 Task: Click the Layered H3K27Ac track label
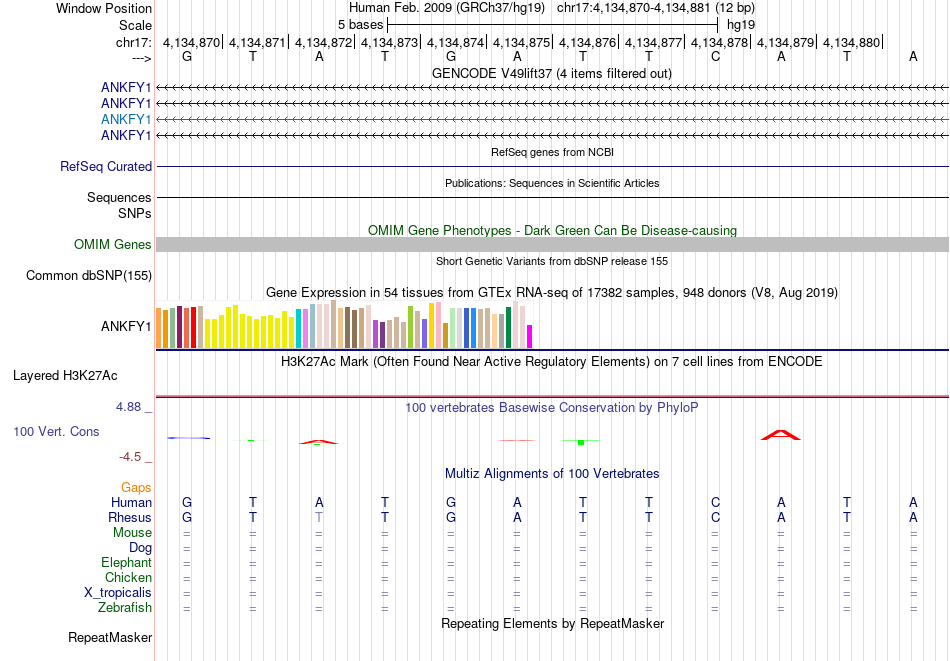point(65,376)
